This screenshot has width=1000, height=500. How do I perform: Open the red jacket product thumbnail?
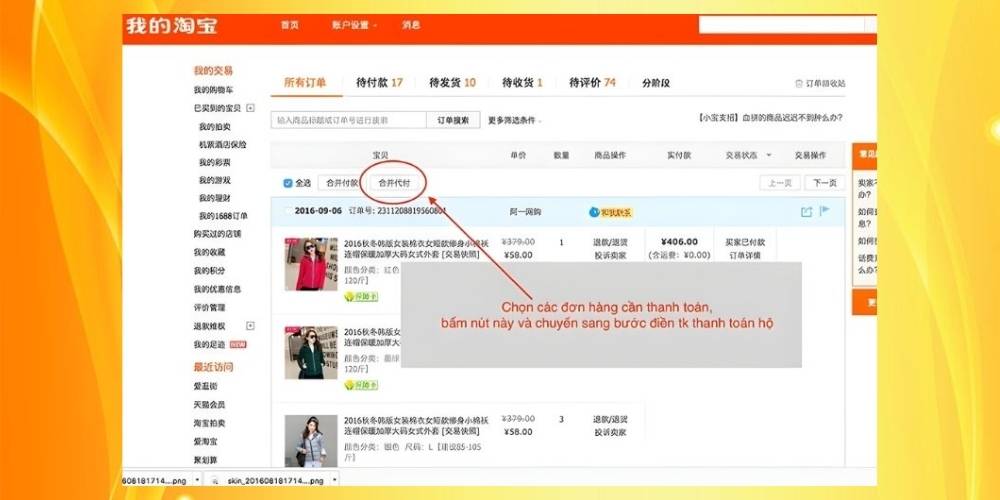click(310, 264)
